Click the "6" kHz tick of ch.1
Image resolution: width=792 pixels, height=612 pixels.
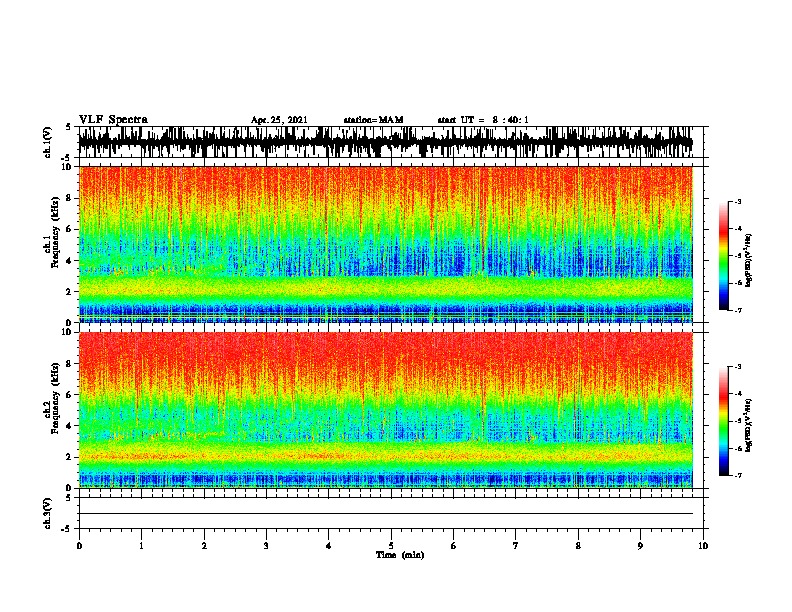point(70,229)
